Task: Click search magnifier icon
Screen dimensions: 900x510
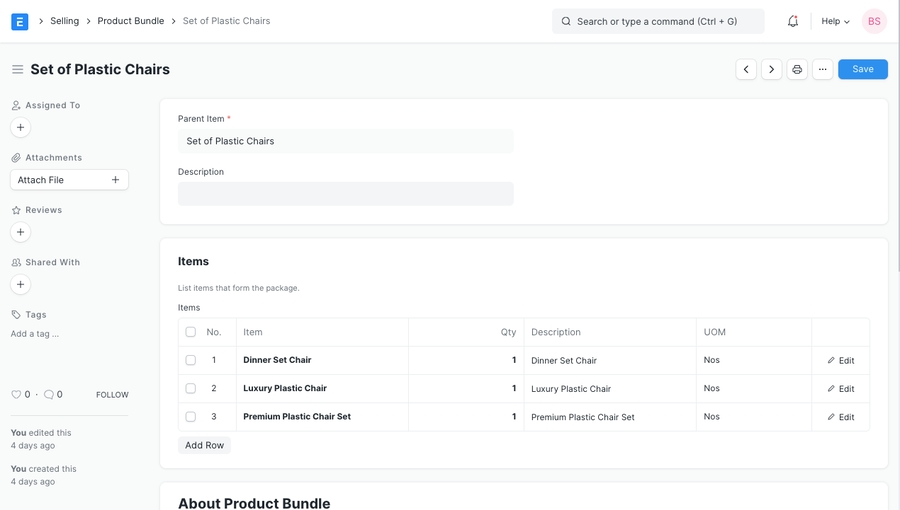Action: [x=566, y=21]
